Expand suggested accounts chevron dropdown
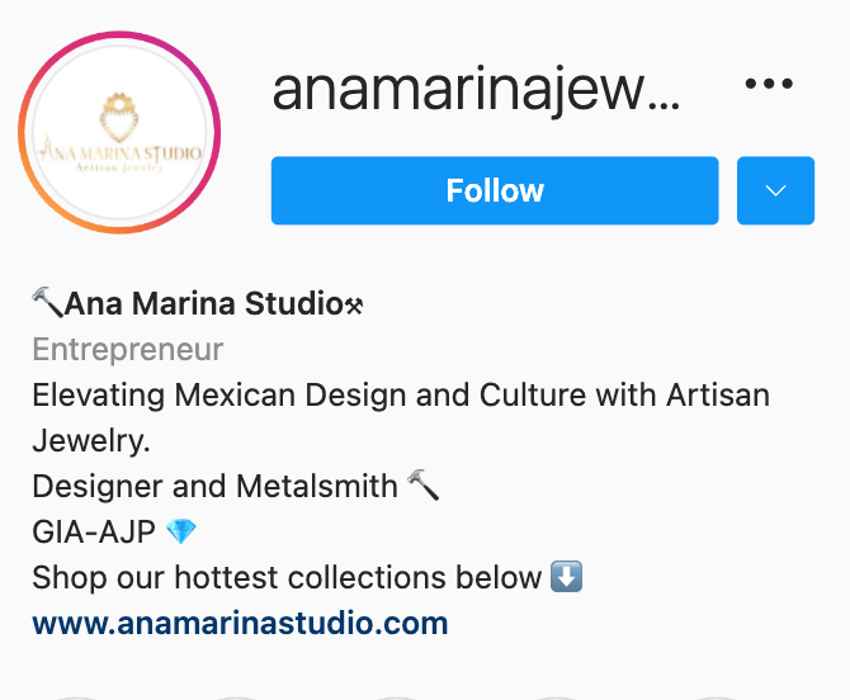 click(775, 190)
